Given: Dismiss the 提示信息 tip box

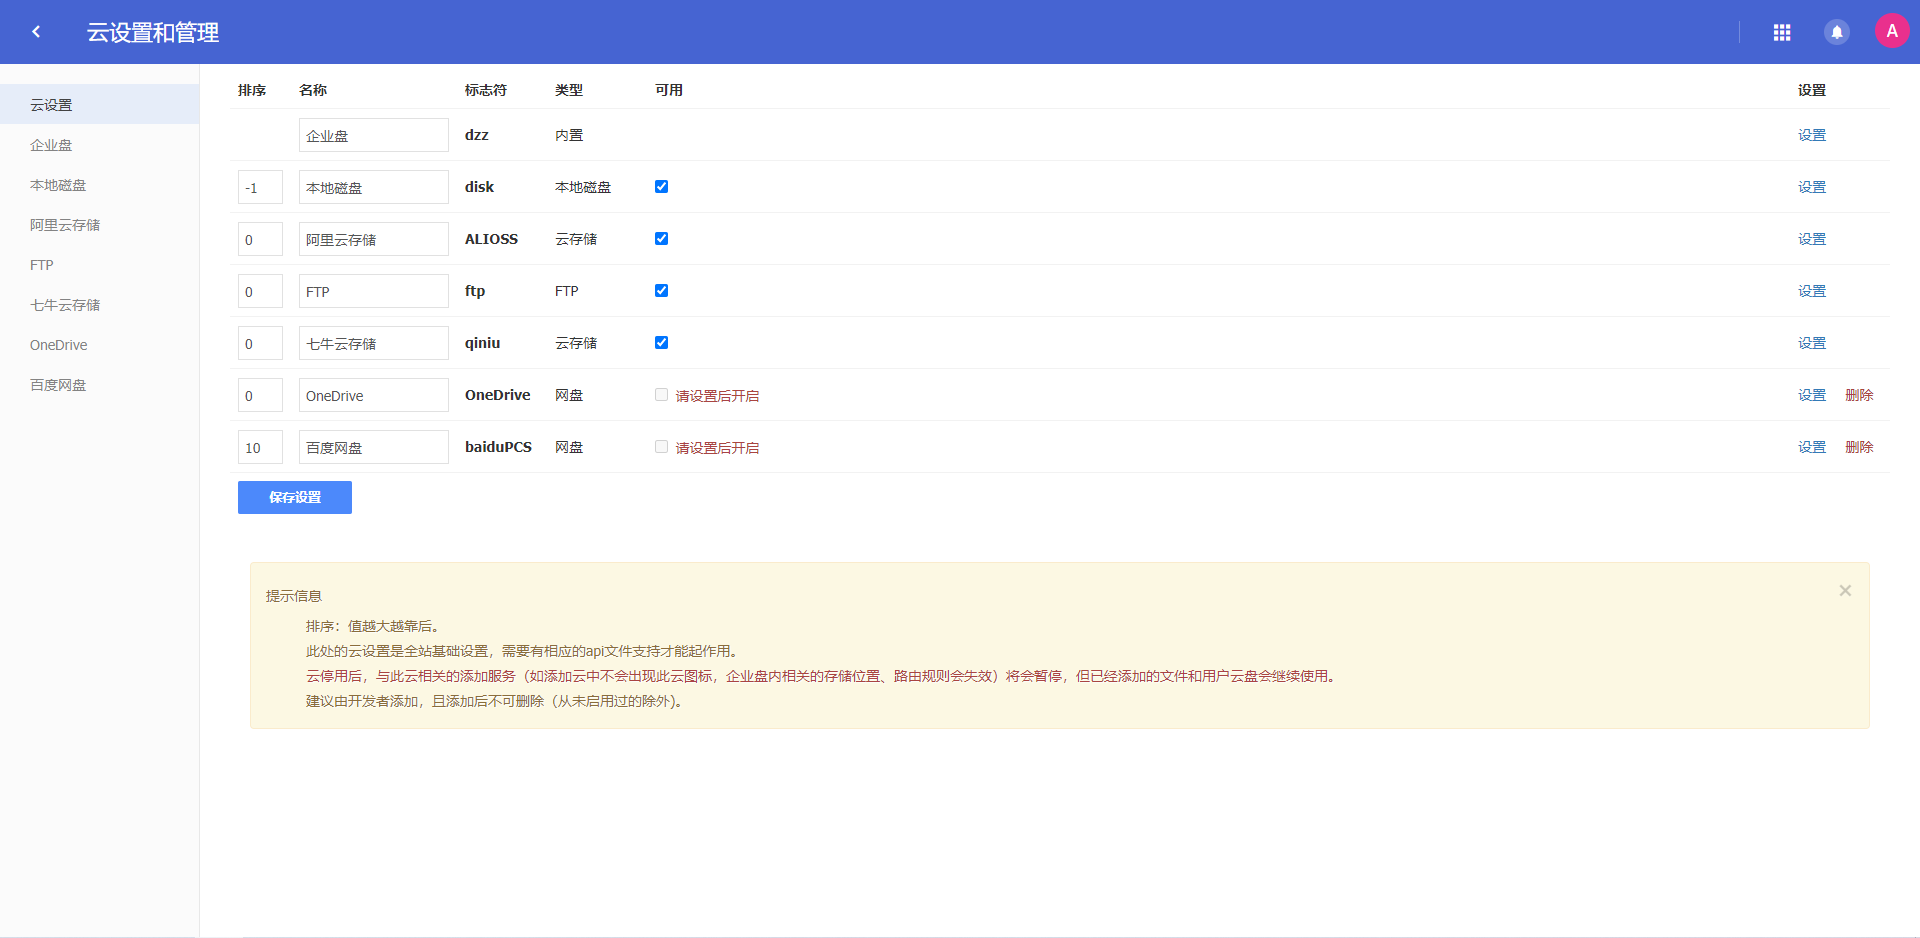Looking at the screenshot, I should (1845, 590).
